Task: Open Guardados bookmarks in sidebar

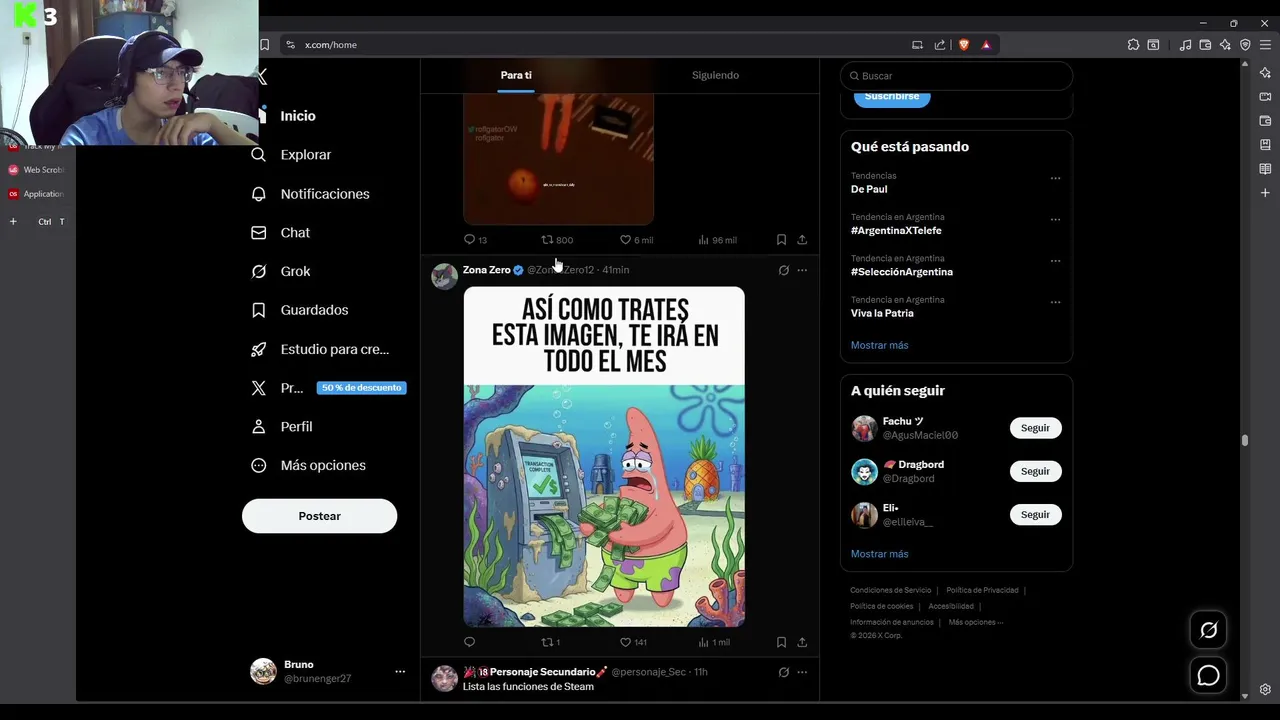Action: point(313,310)
